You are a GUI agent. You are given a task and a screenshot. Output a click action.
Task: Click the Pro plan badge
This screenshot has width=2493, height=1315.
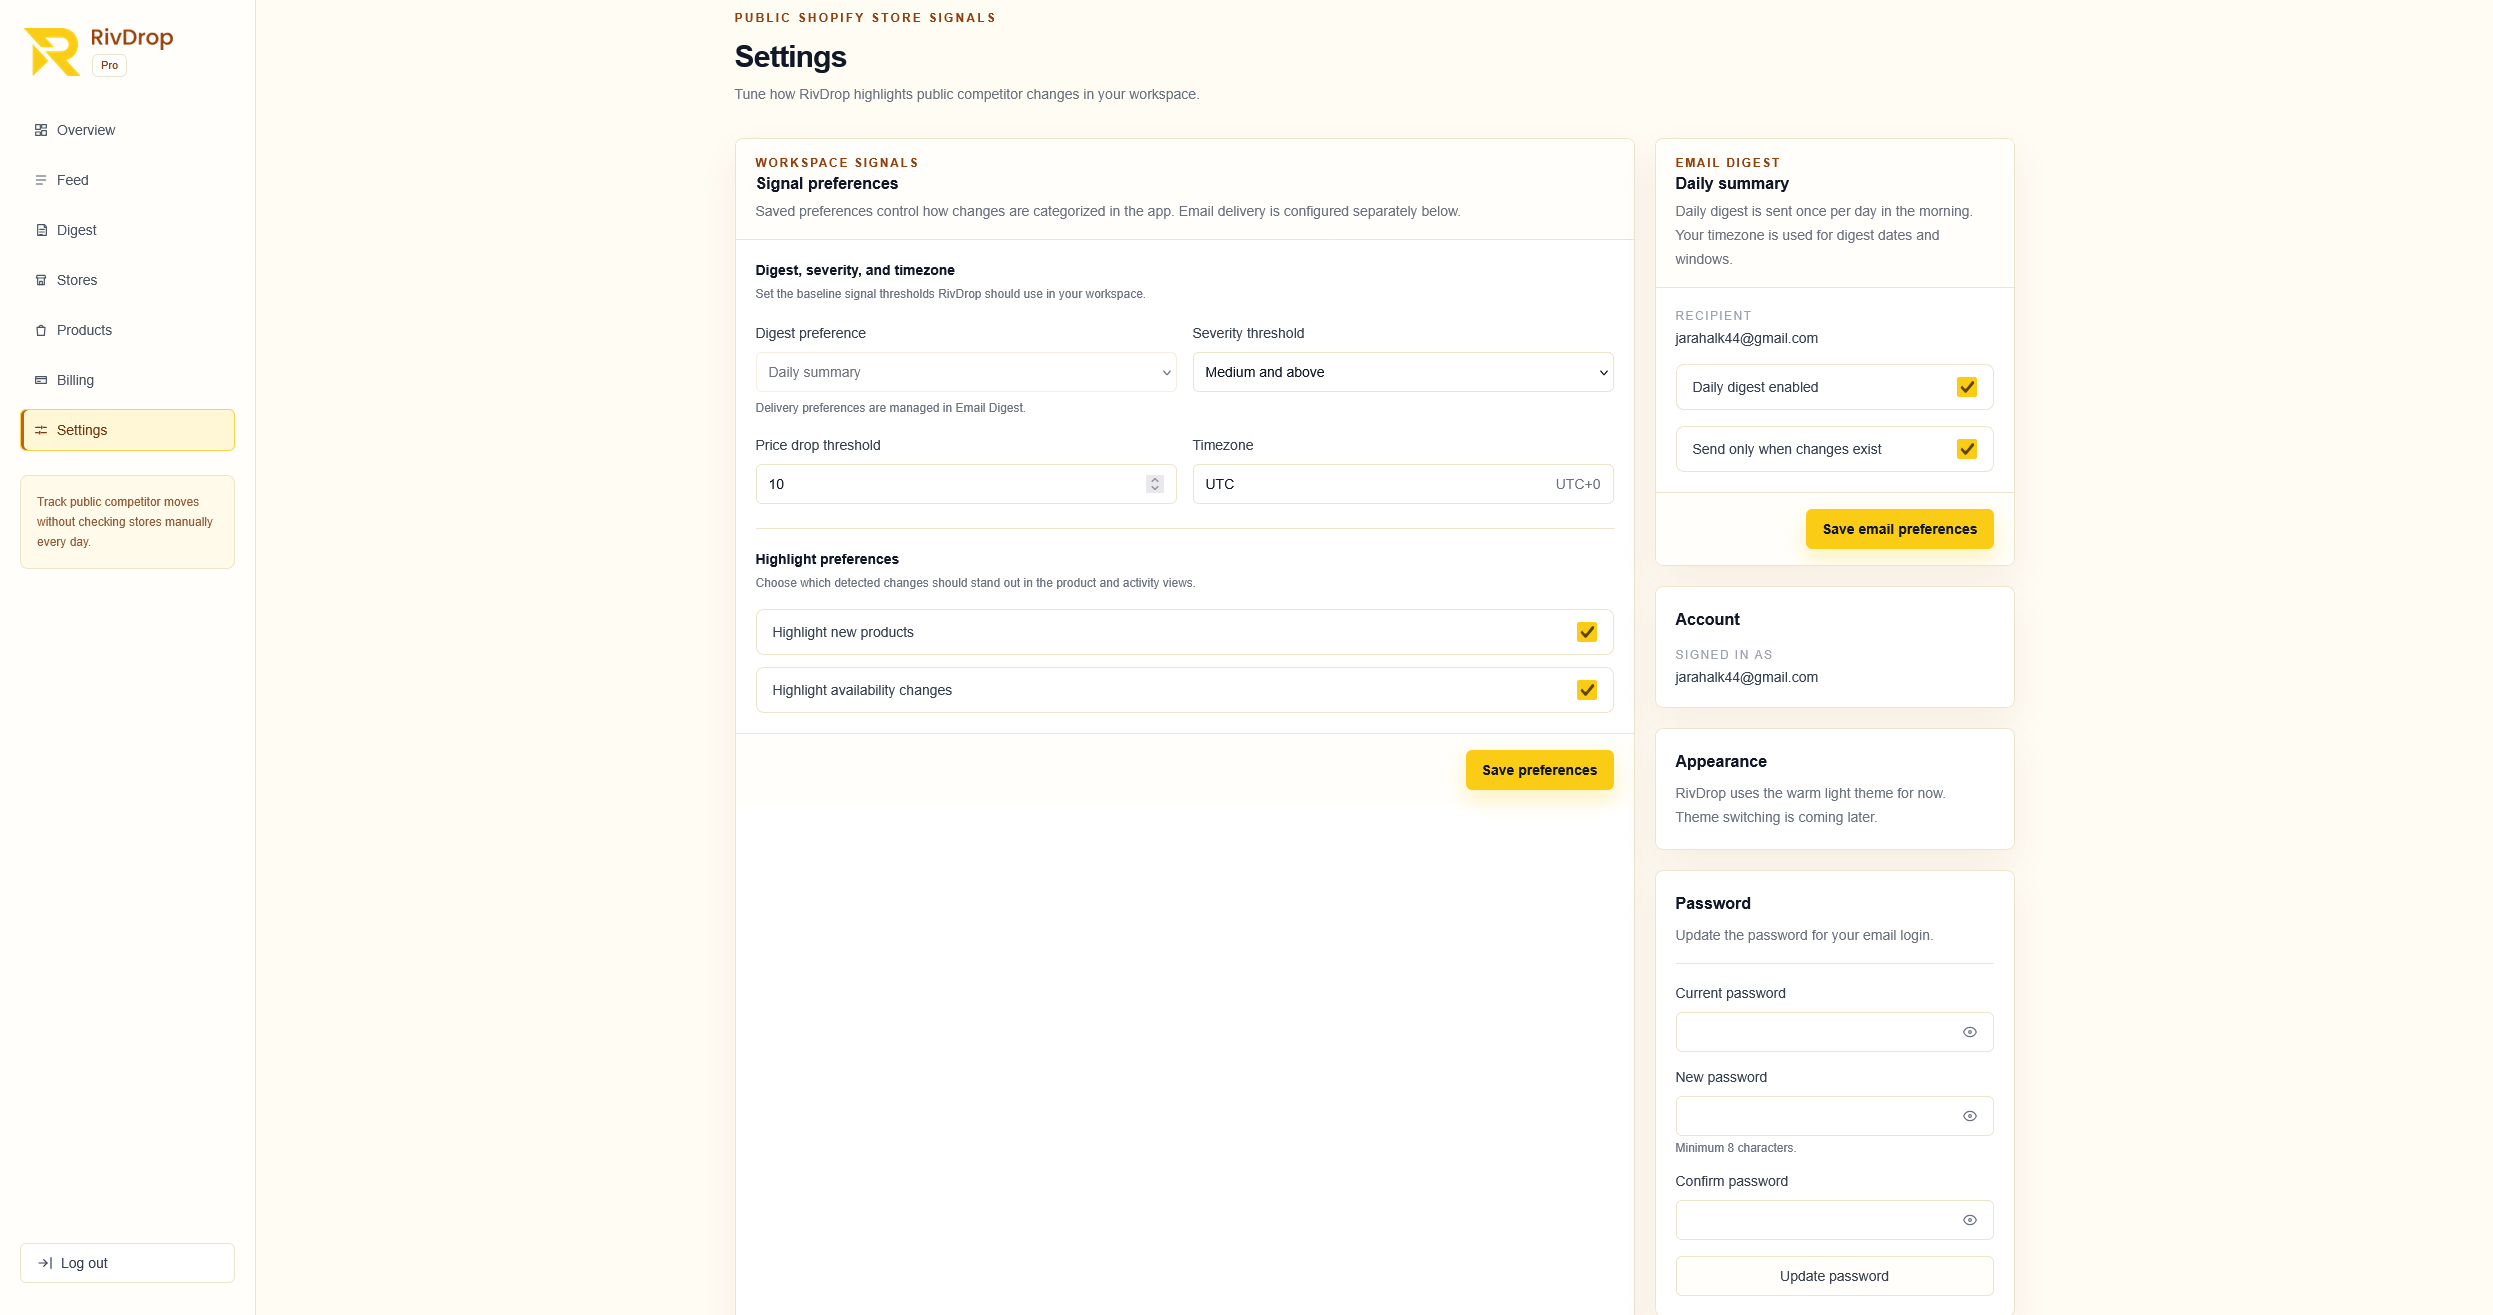pyautogui.click(x=109, y=65)
